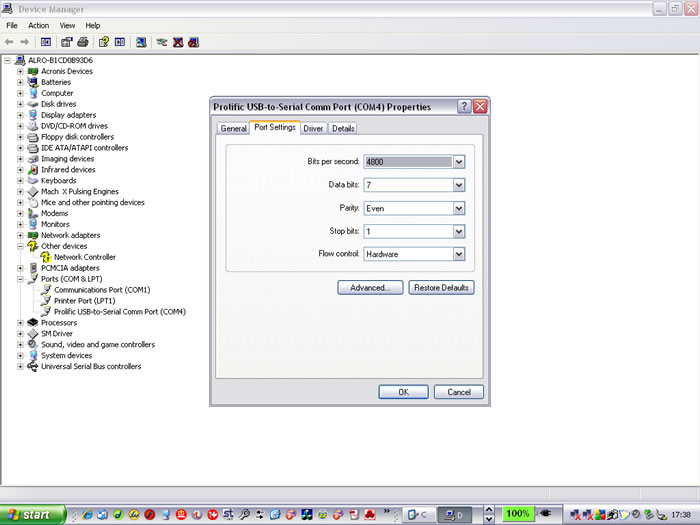Expand the Sound, video and game controllers node
Screen dimensions: 700x525
coord(20,345)
